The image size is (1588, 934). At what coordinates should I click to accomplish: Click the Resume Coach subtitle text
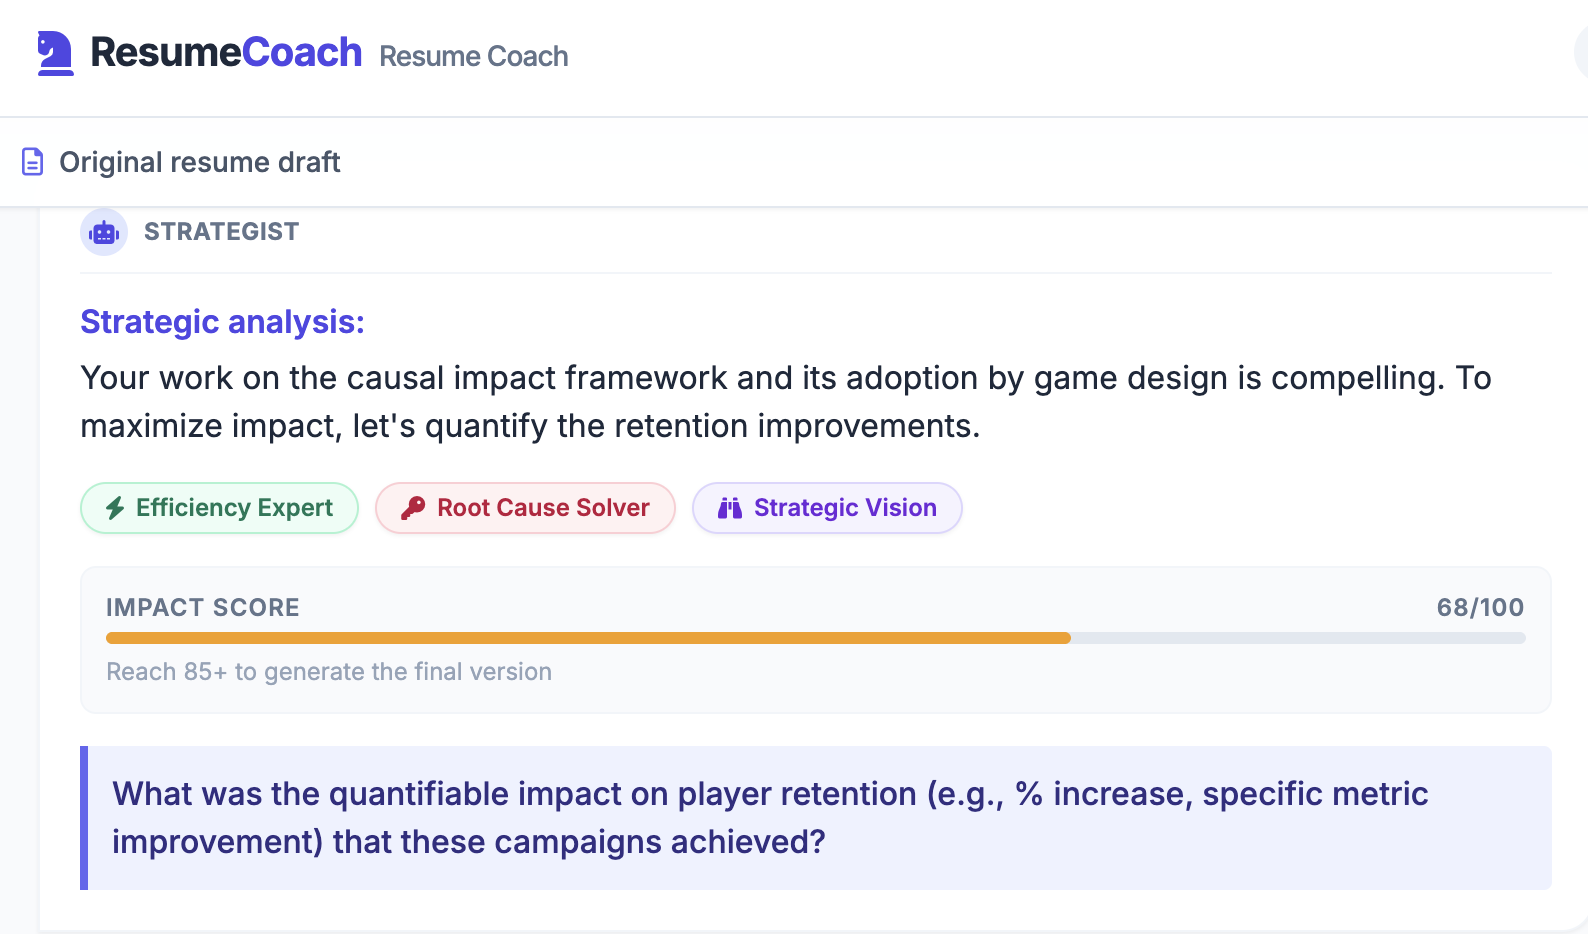coord(473,57)
